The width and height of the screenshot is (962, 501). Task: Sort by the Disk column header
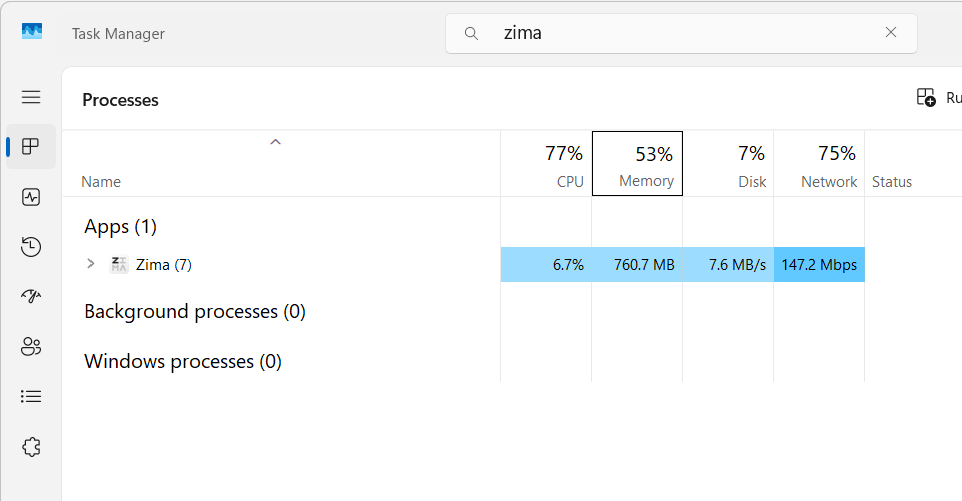click(x=728, y=164)
